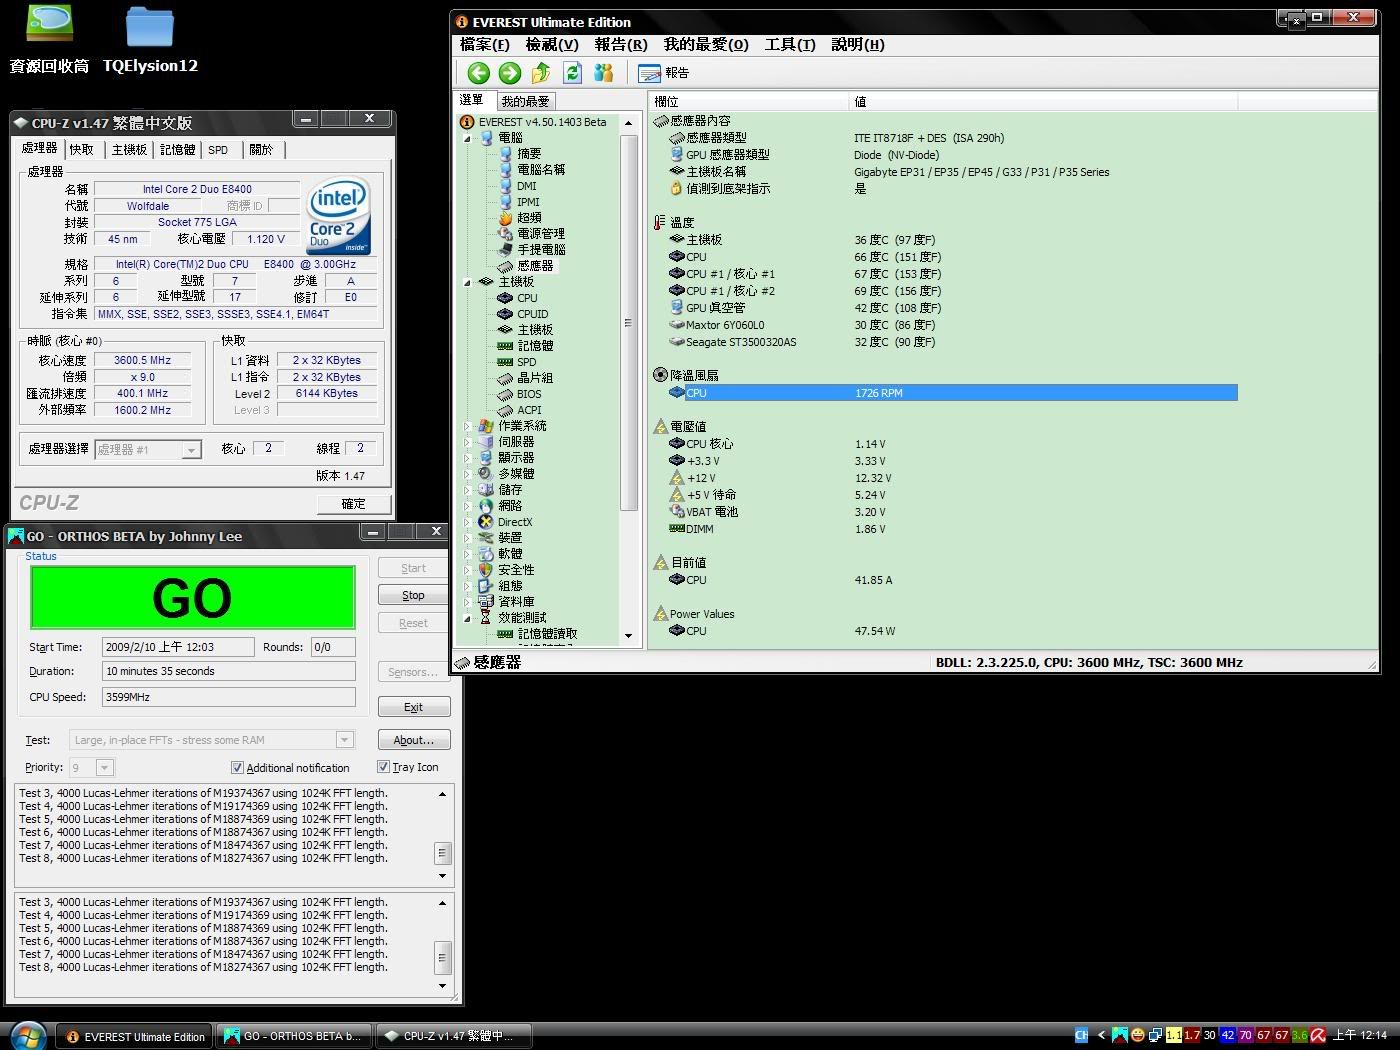
Task: Switch to the CPU-Z SPD tab
Action: pos(218,150)
